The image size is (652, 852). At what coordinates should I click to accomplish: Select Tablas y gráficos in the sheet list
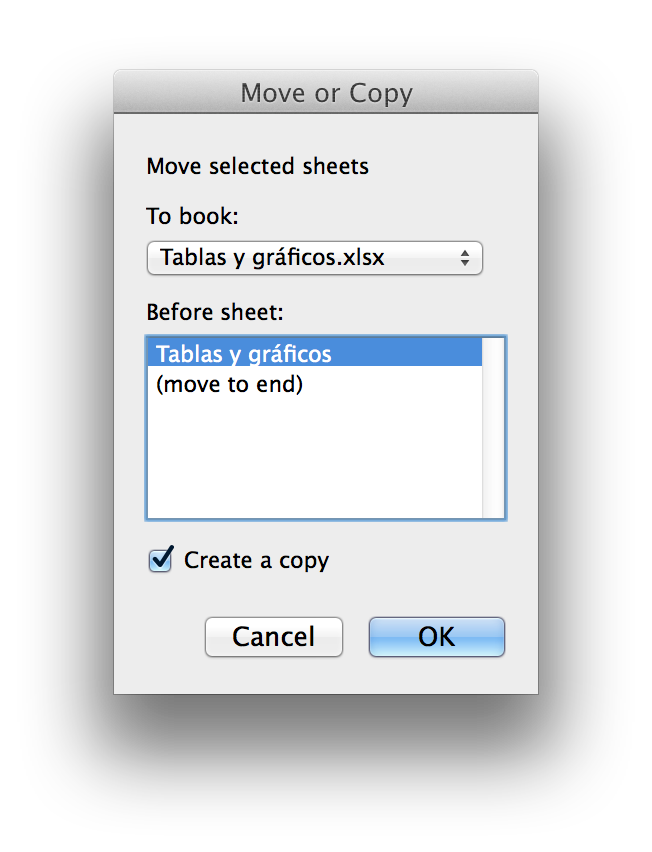[x=244, y=354]
